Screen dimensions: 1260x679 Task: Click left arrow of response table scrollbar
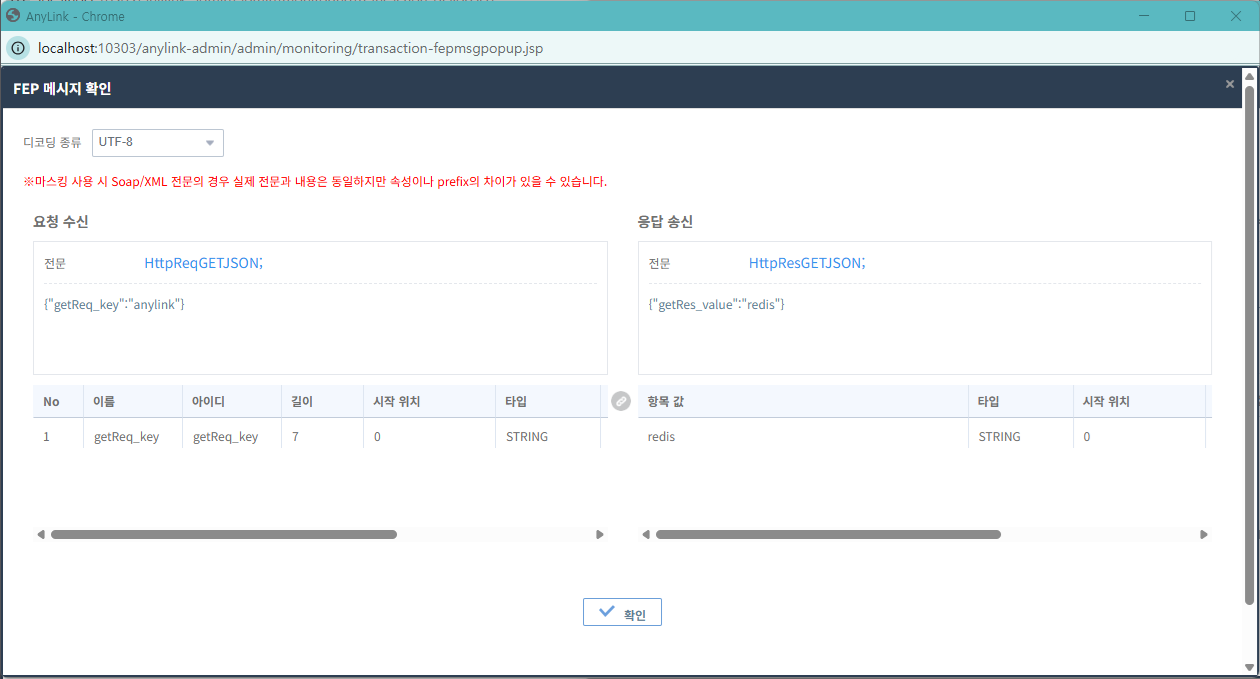pos(646,535)
